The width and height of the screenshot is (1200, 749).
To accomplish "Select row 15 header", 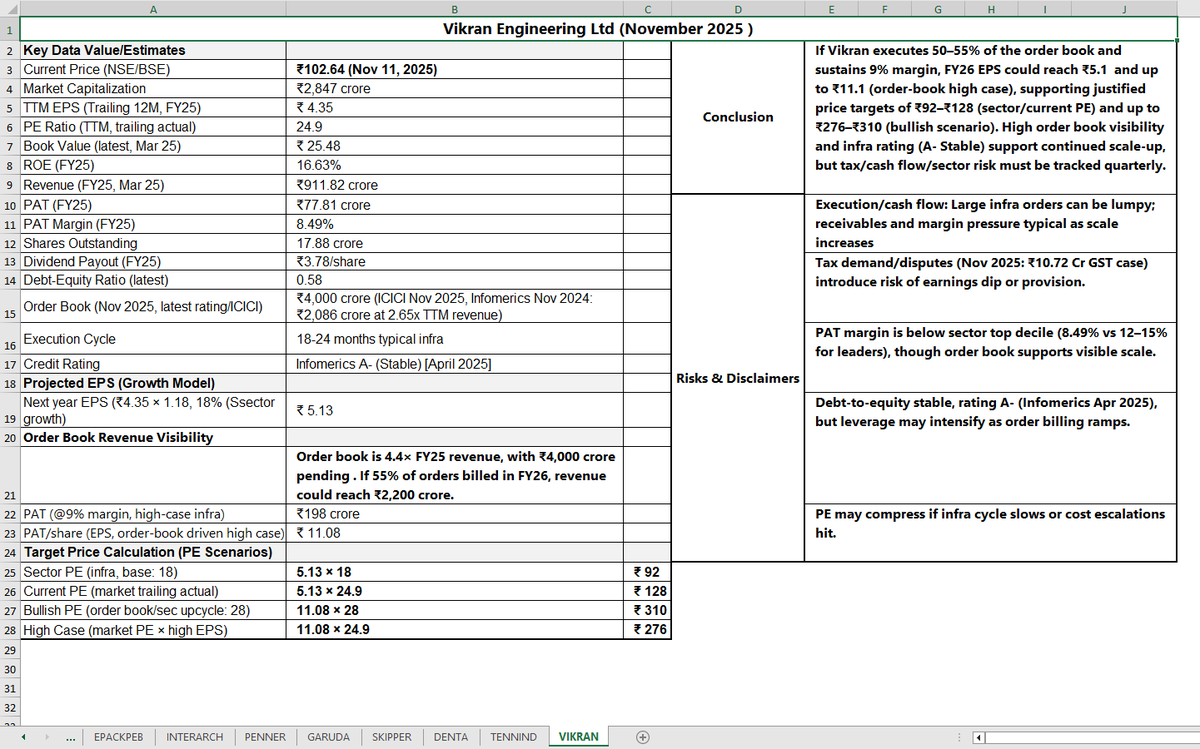I will (9, 308).
